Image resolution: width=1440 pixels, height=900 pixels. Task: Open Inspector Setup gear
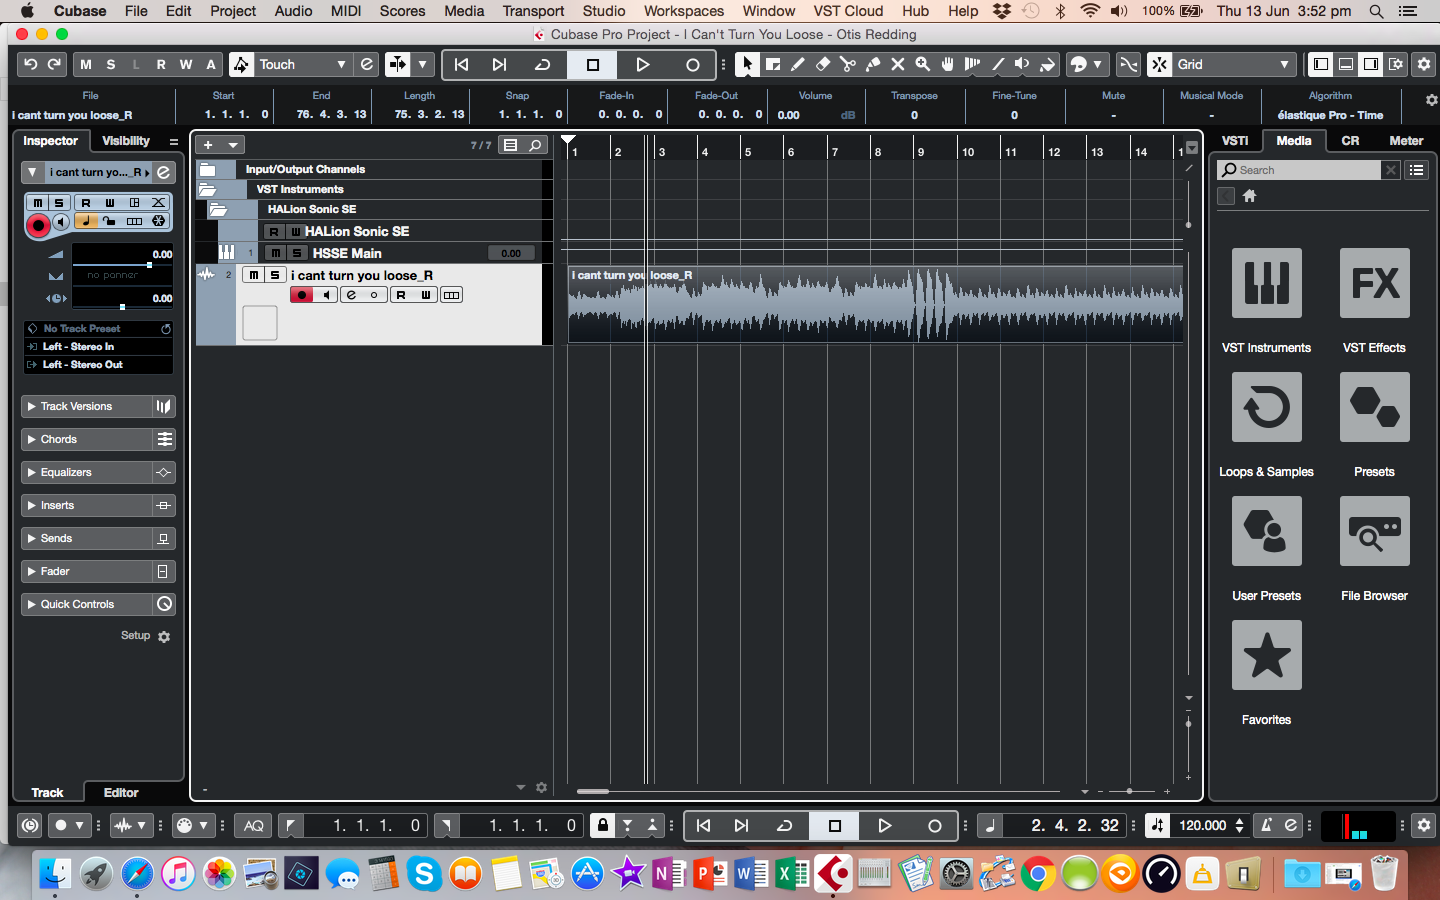coord(164,636)
